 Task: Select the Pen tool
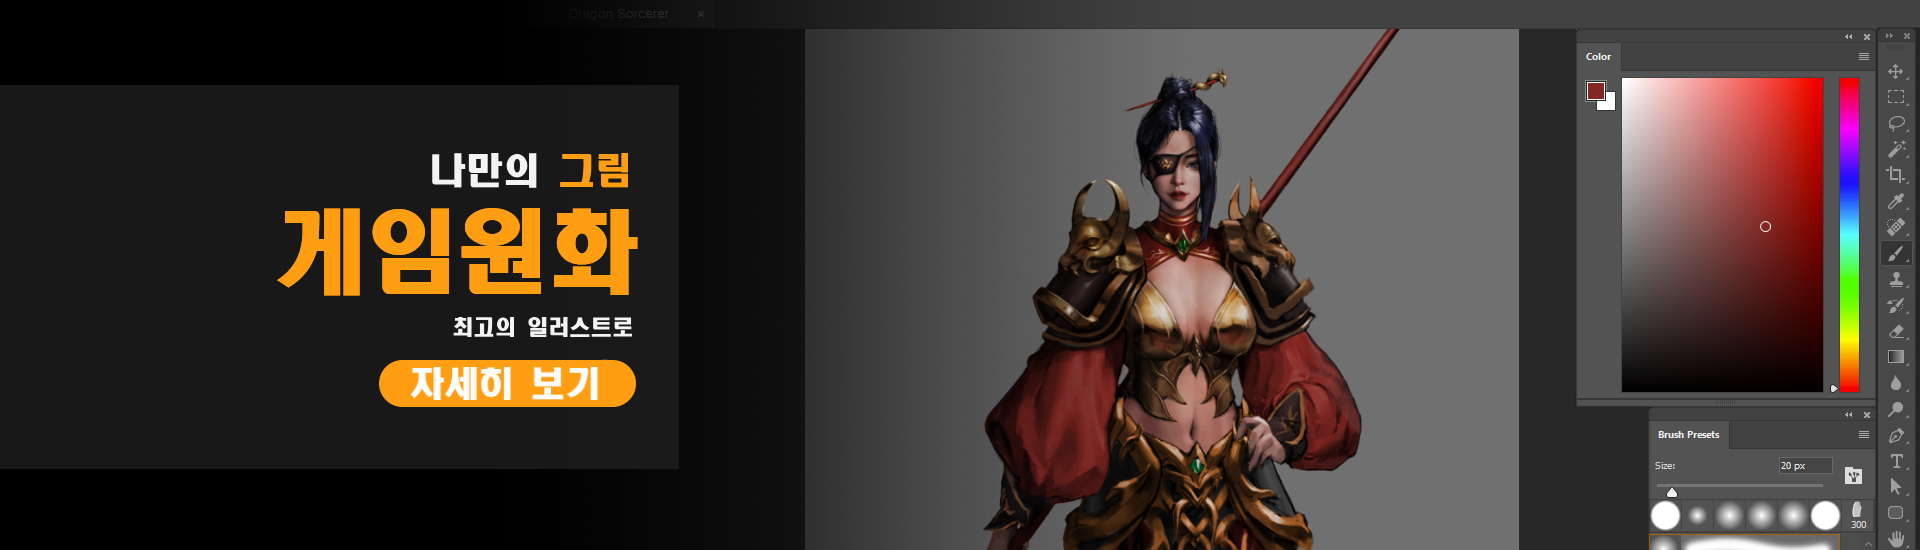pos(1895,436)
